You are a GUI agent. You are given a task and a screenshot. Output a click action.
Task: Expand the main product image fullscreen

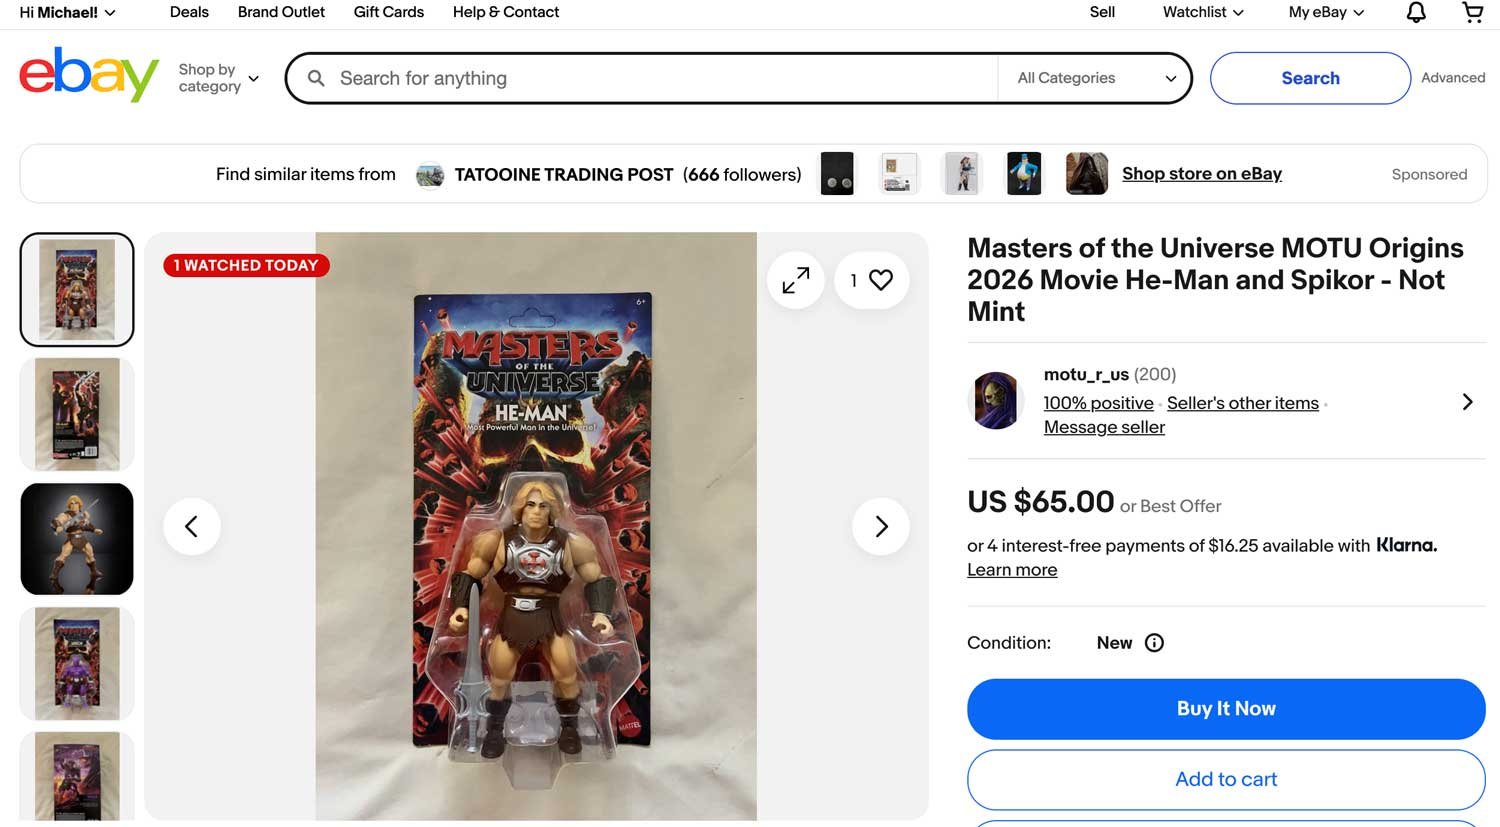point(795,280)
